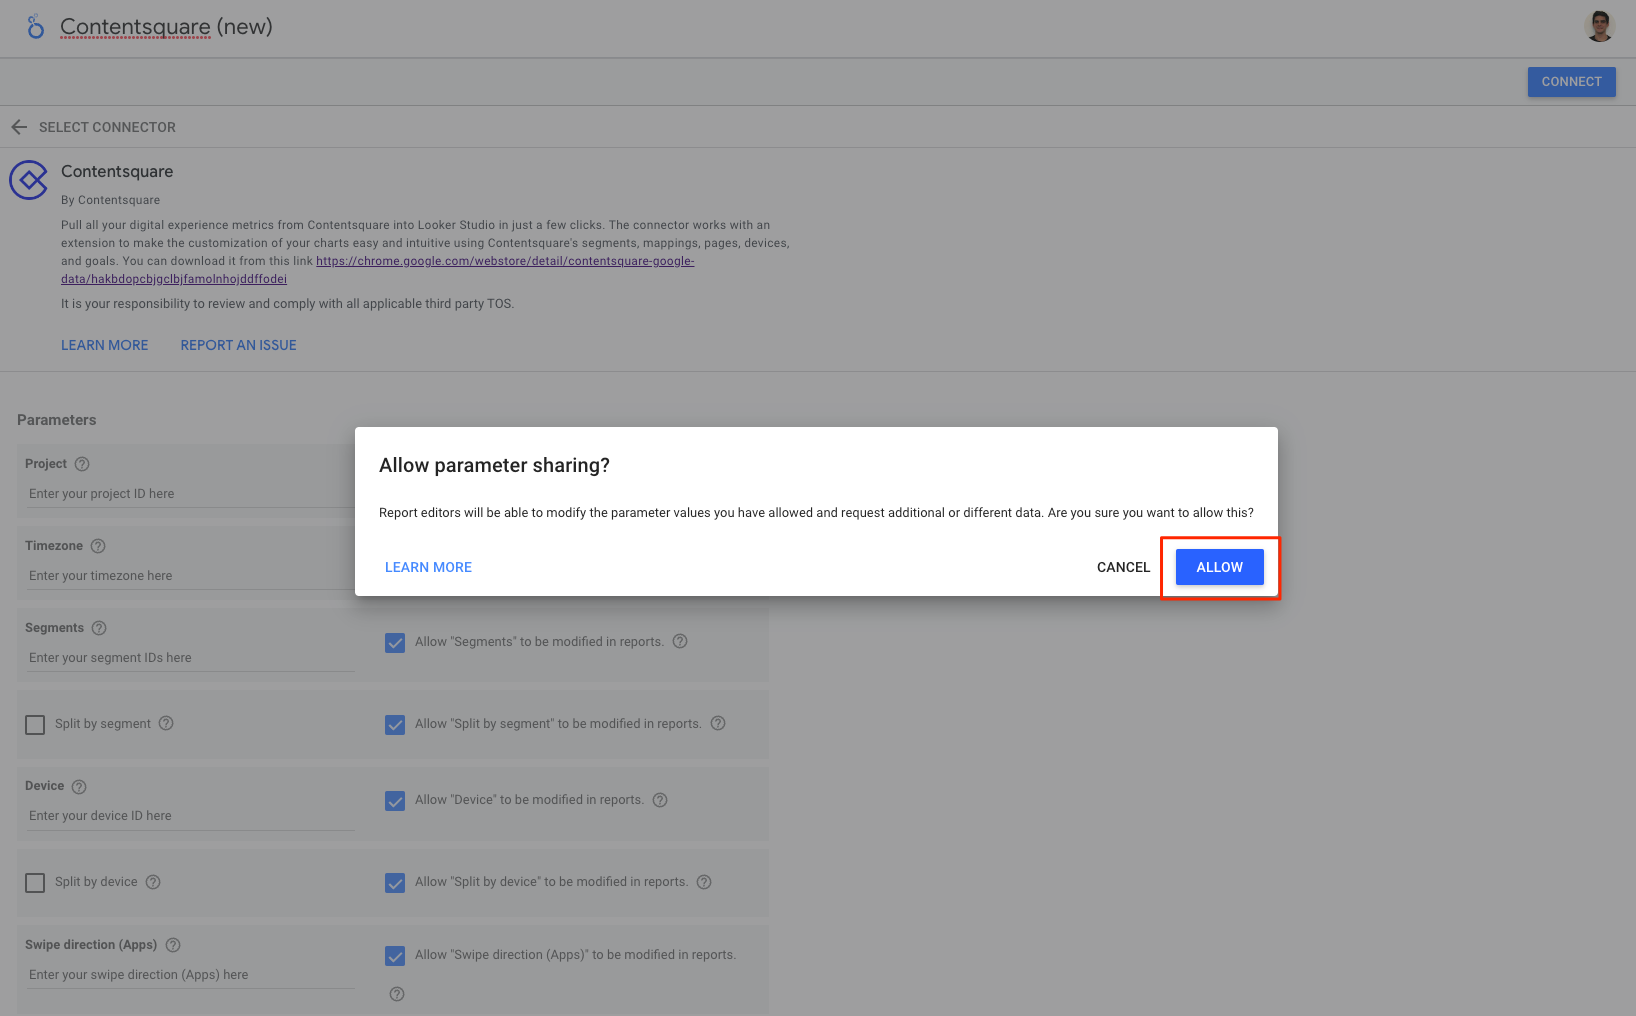This screenshot has height=1016, width=1636.
Task: Click the CONNECT button
Action: click(1571, 82)
